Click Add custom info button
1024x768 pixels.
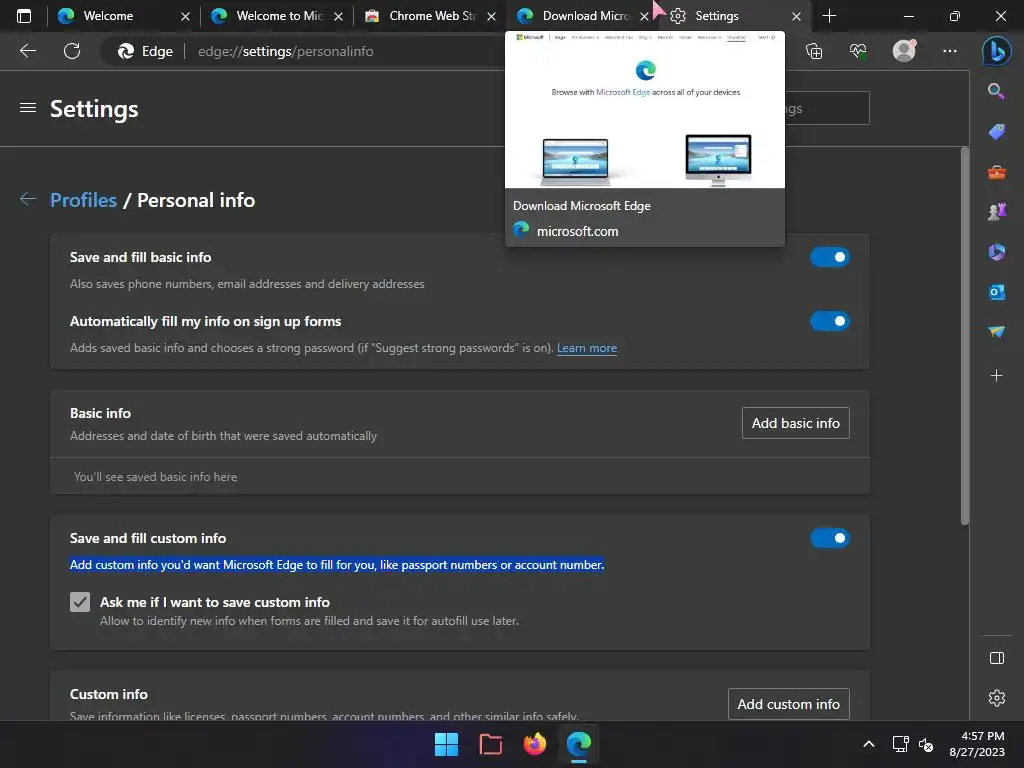point(788,704)
